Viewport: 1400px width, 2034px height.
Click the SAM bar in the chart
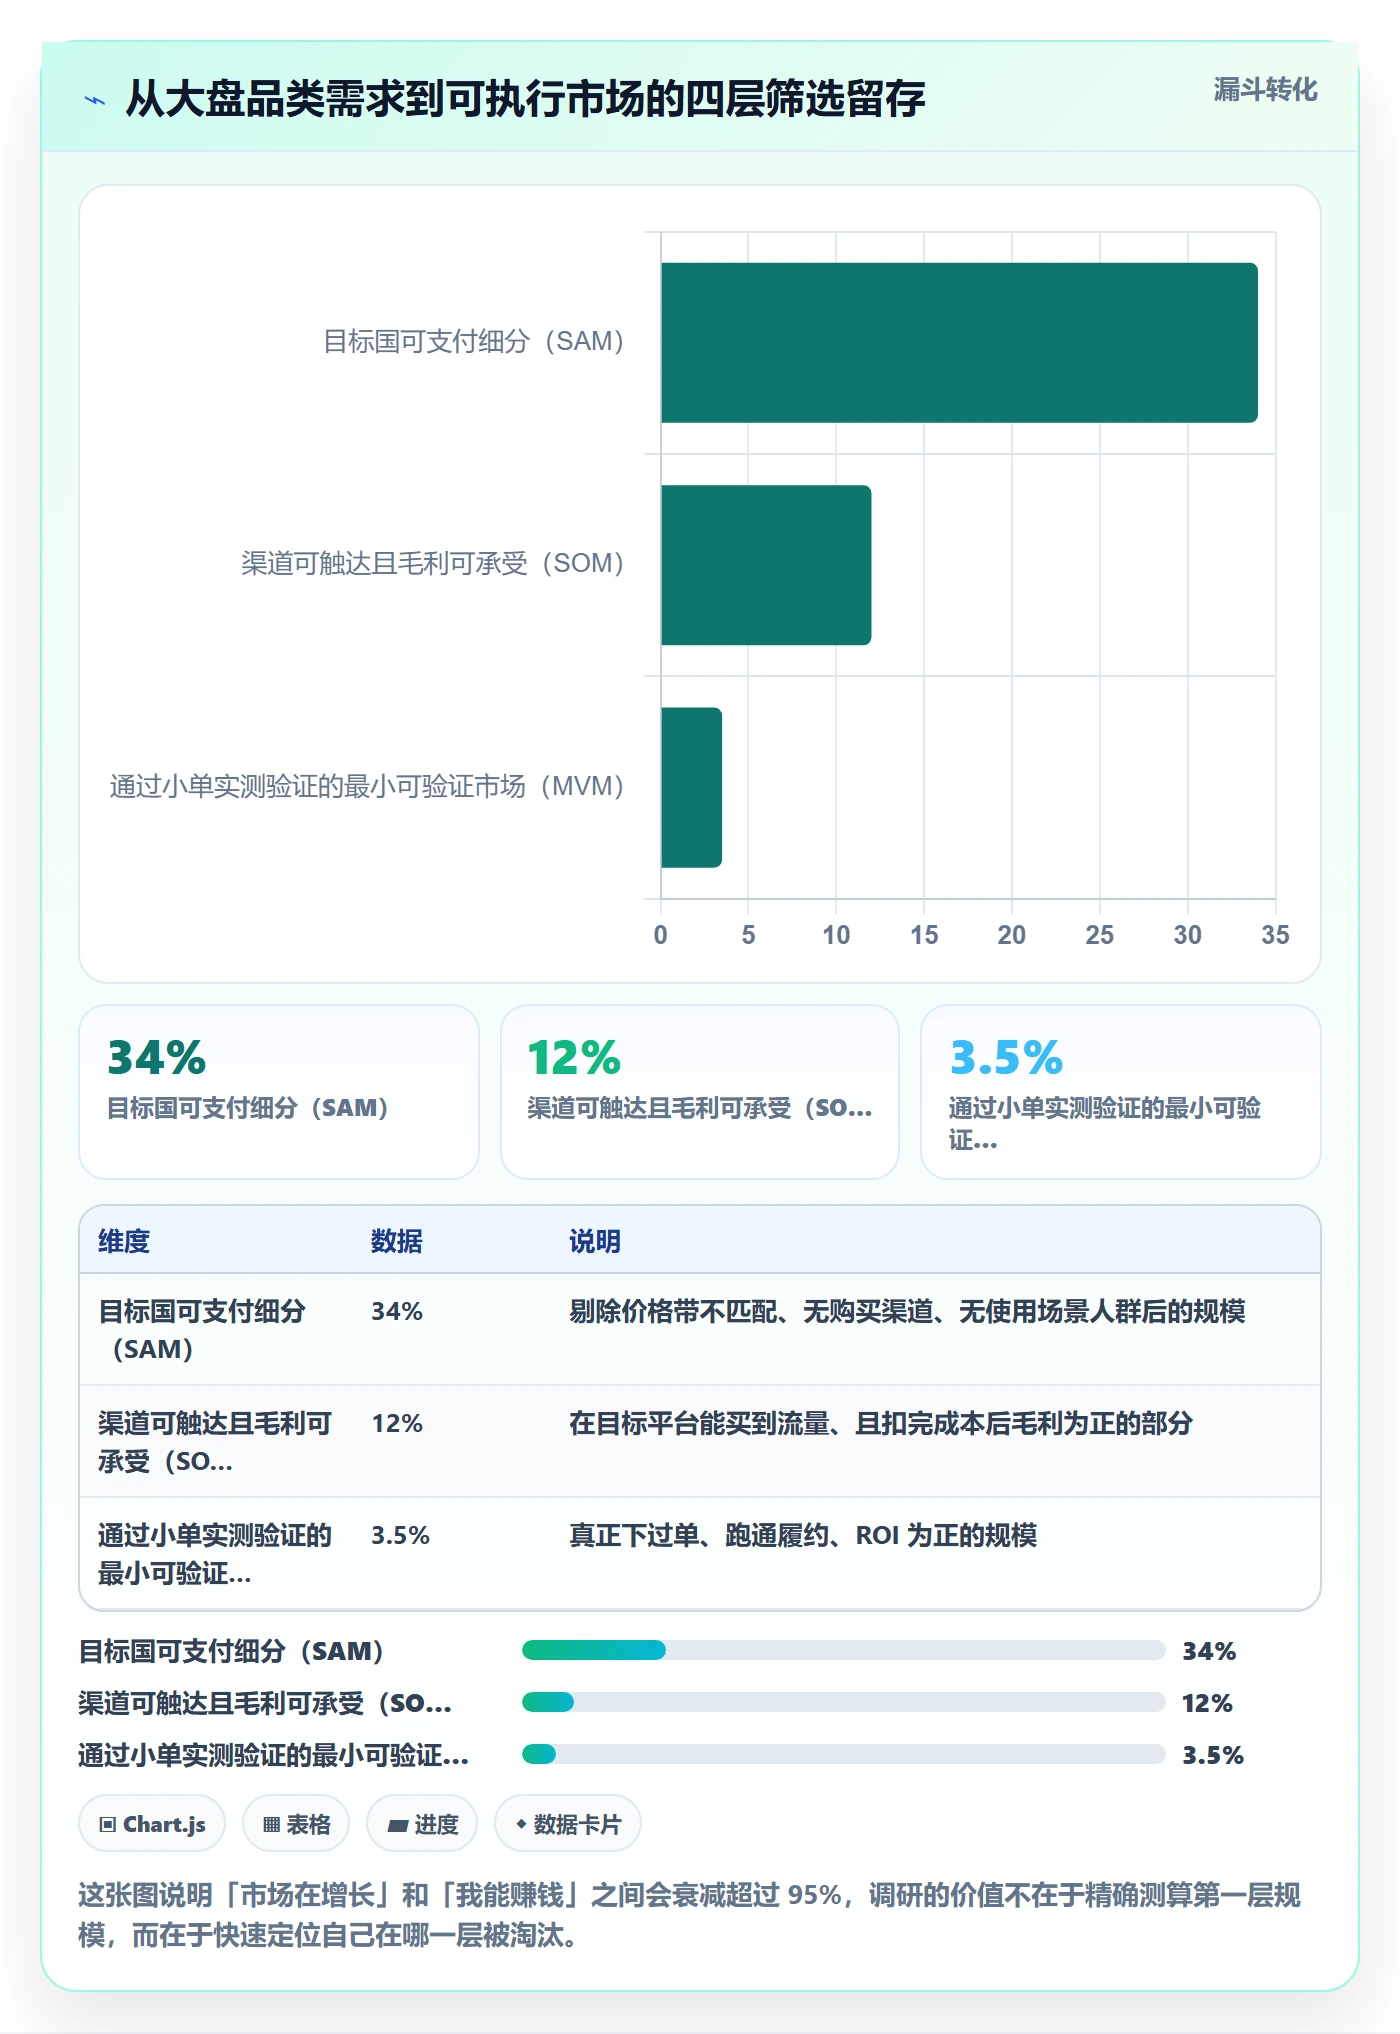click(959, 343)
